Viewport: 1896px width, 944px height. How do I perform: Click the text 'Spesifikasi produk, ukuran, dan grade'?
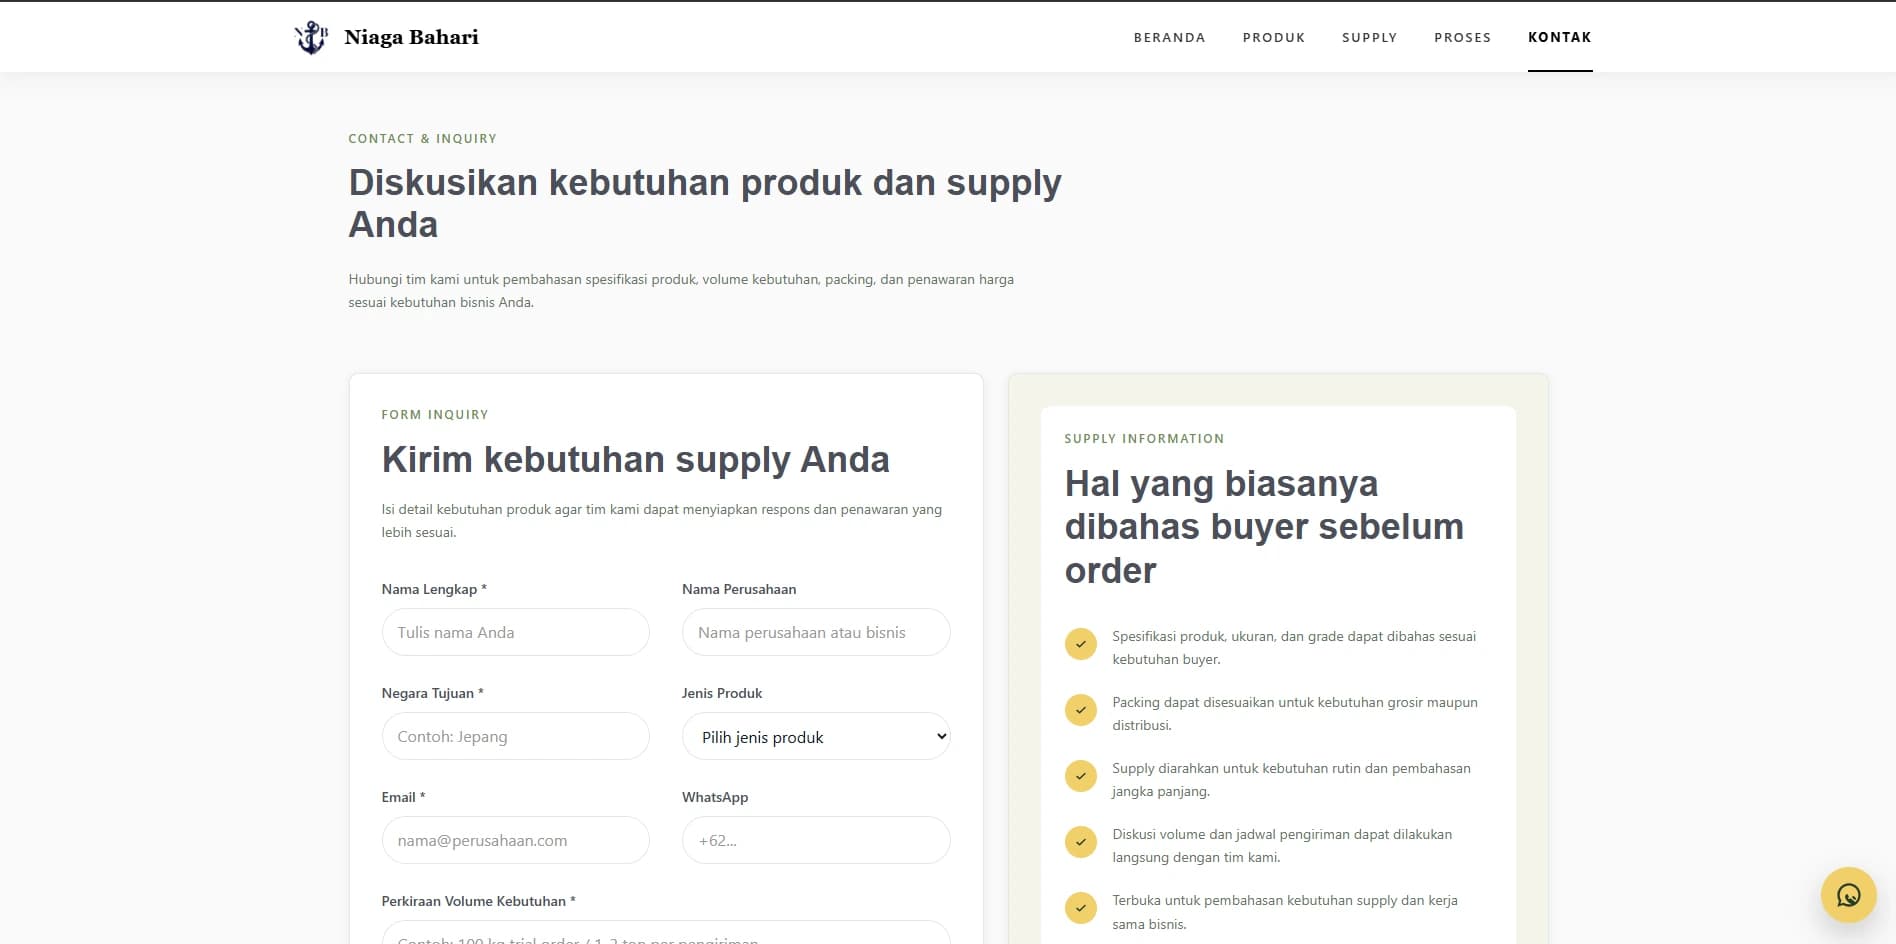point(1294,647)
